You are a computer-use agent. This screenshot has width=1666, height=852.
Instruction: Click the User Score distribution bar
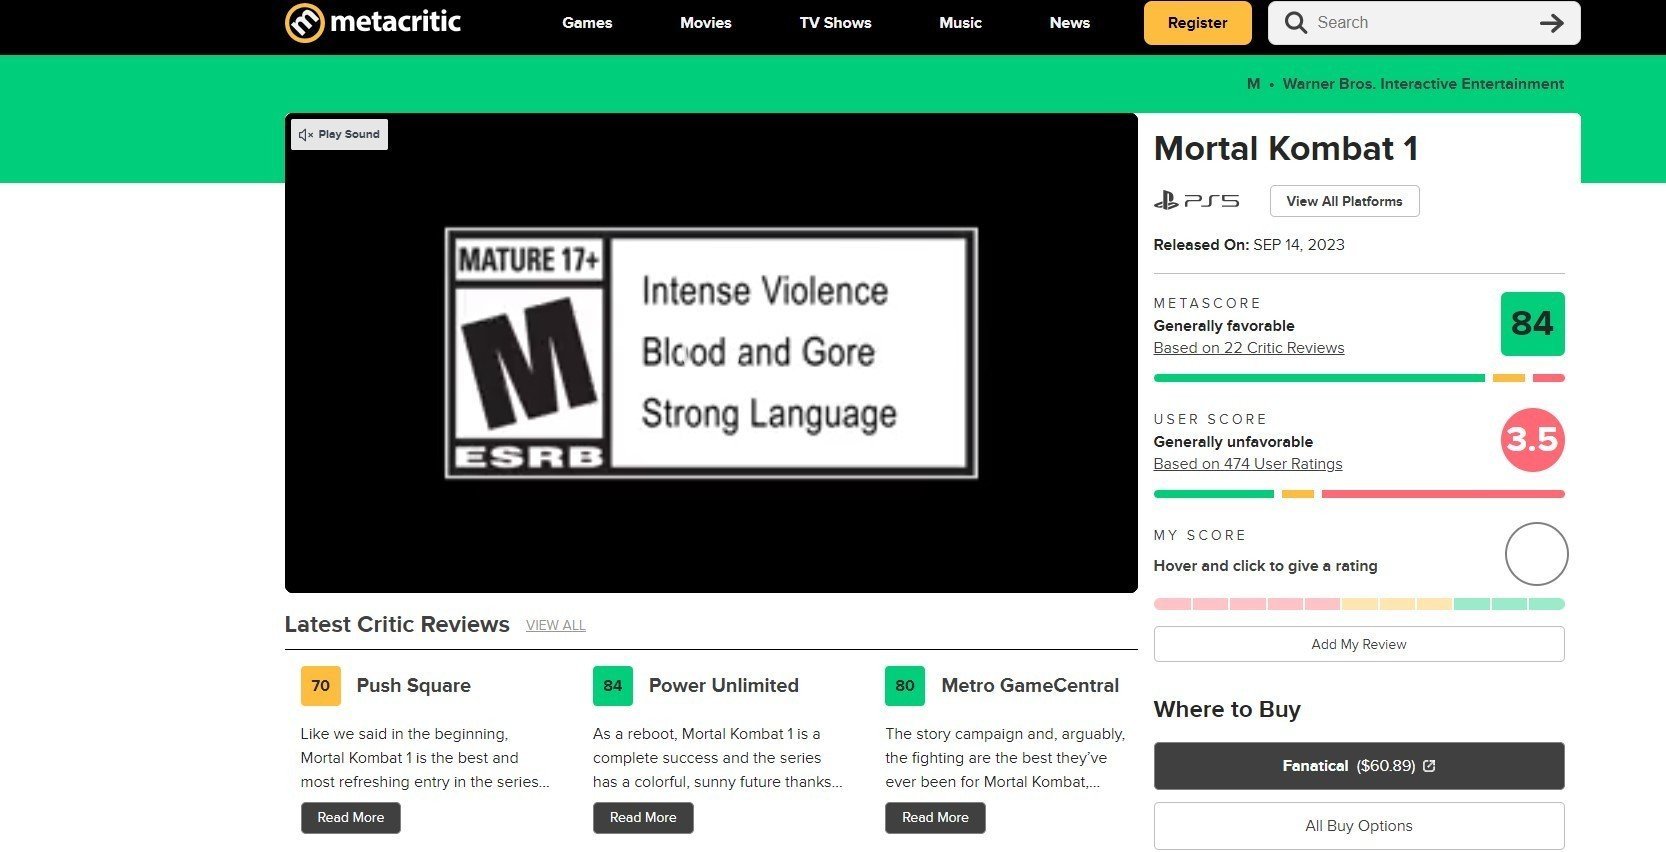tap(1359, 494)
